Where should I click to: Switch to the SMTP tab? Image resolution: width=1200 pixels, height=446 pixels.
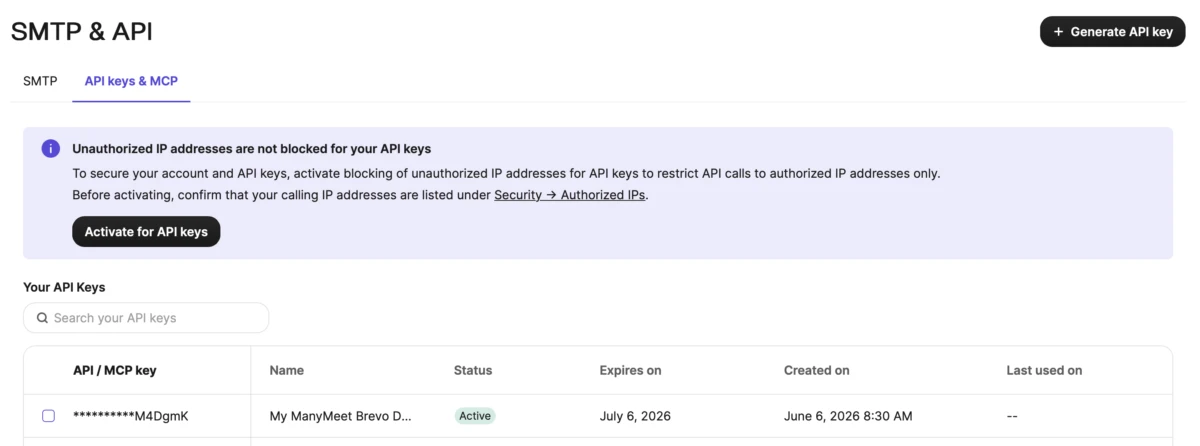click(x=40, y=81)
